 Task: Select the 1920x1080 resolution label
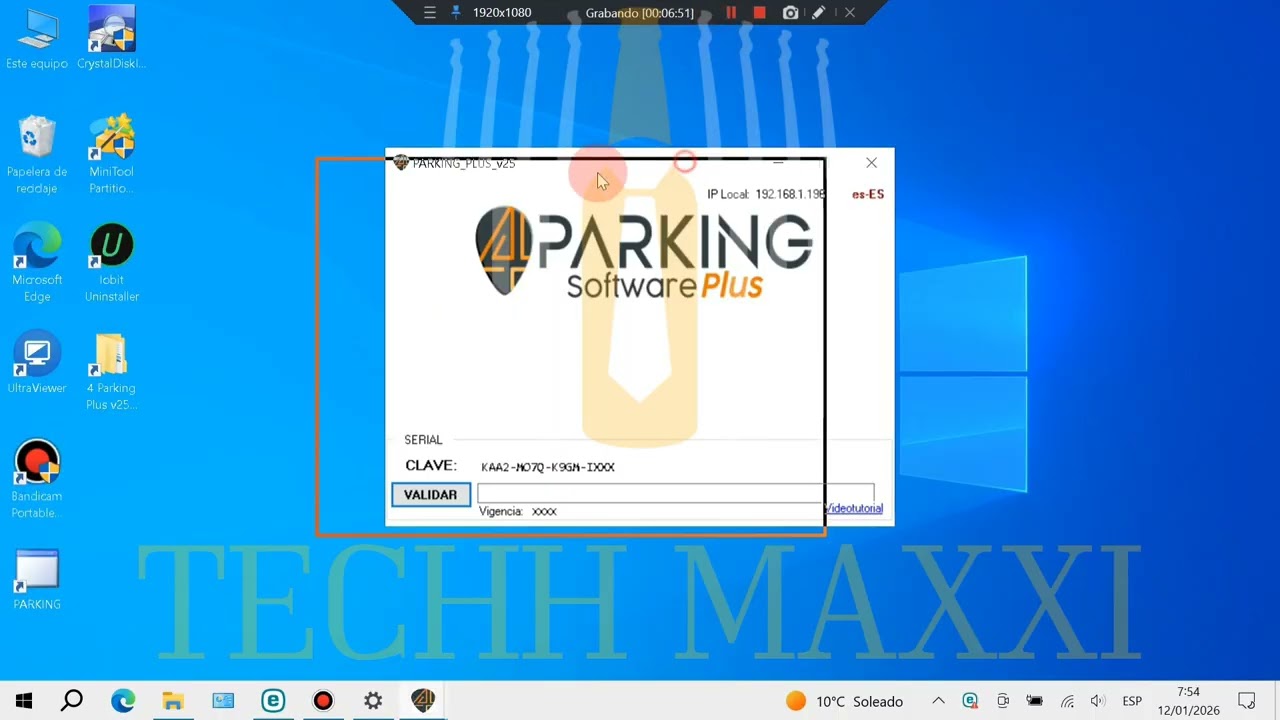[502, 13]
